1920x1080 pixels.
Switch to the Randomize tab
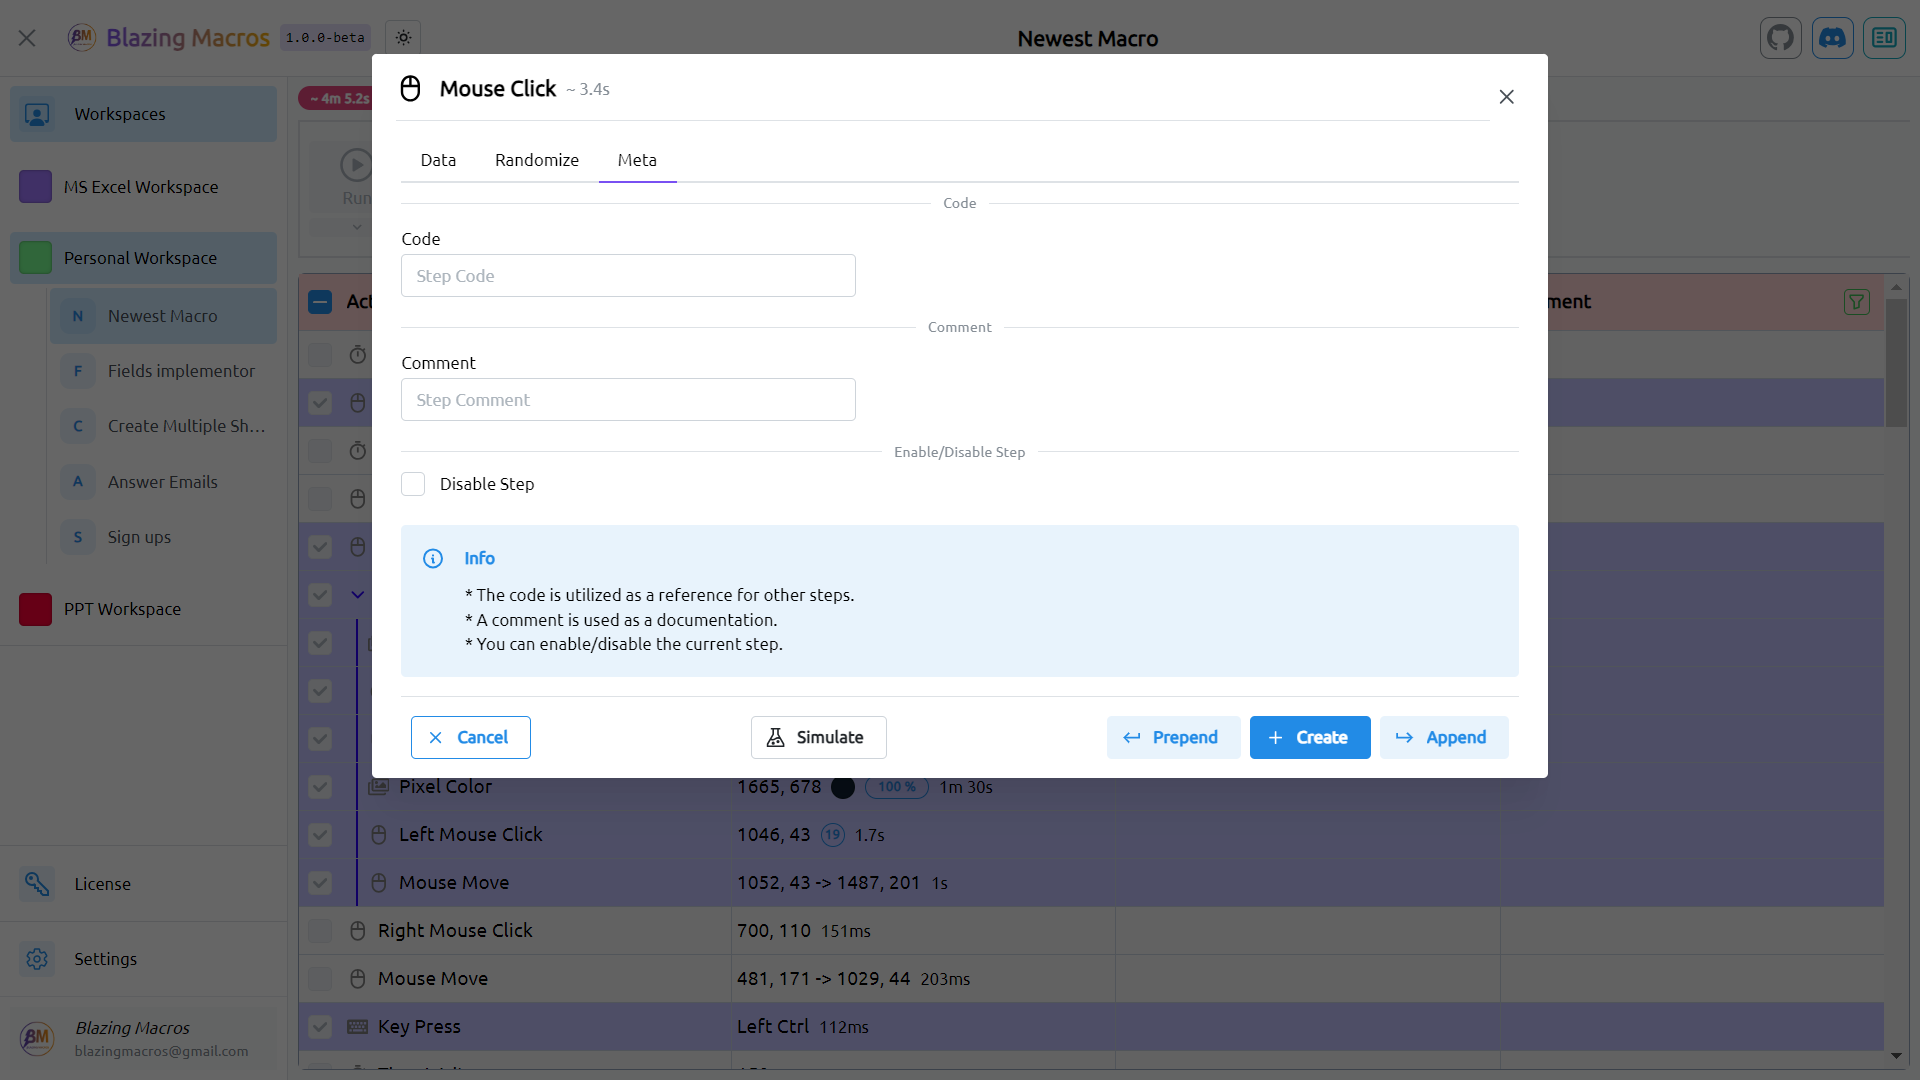[536, 160]
